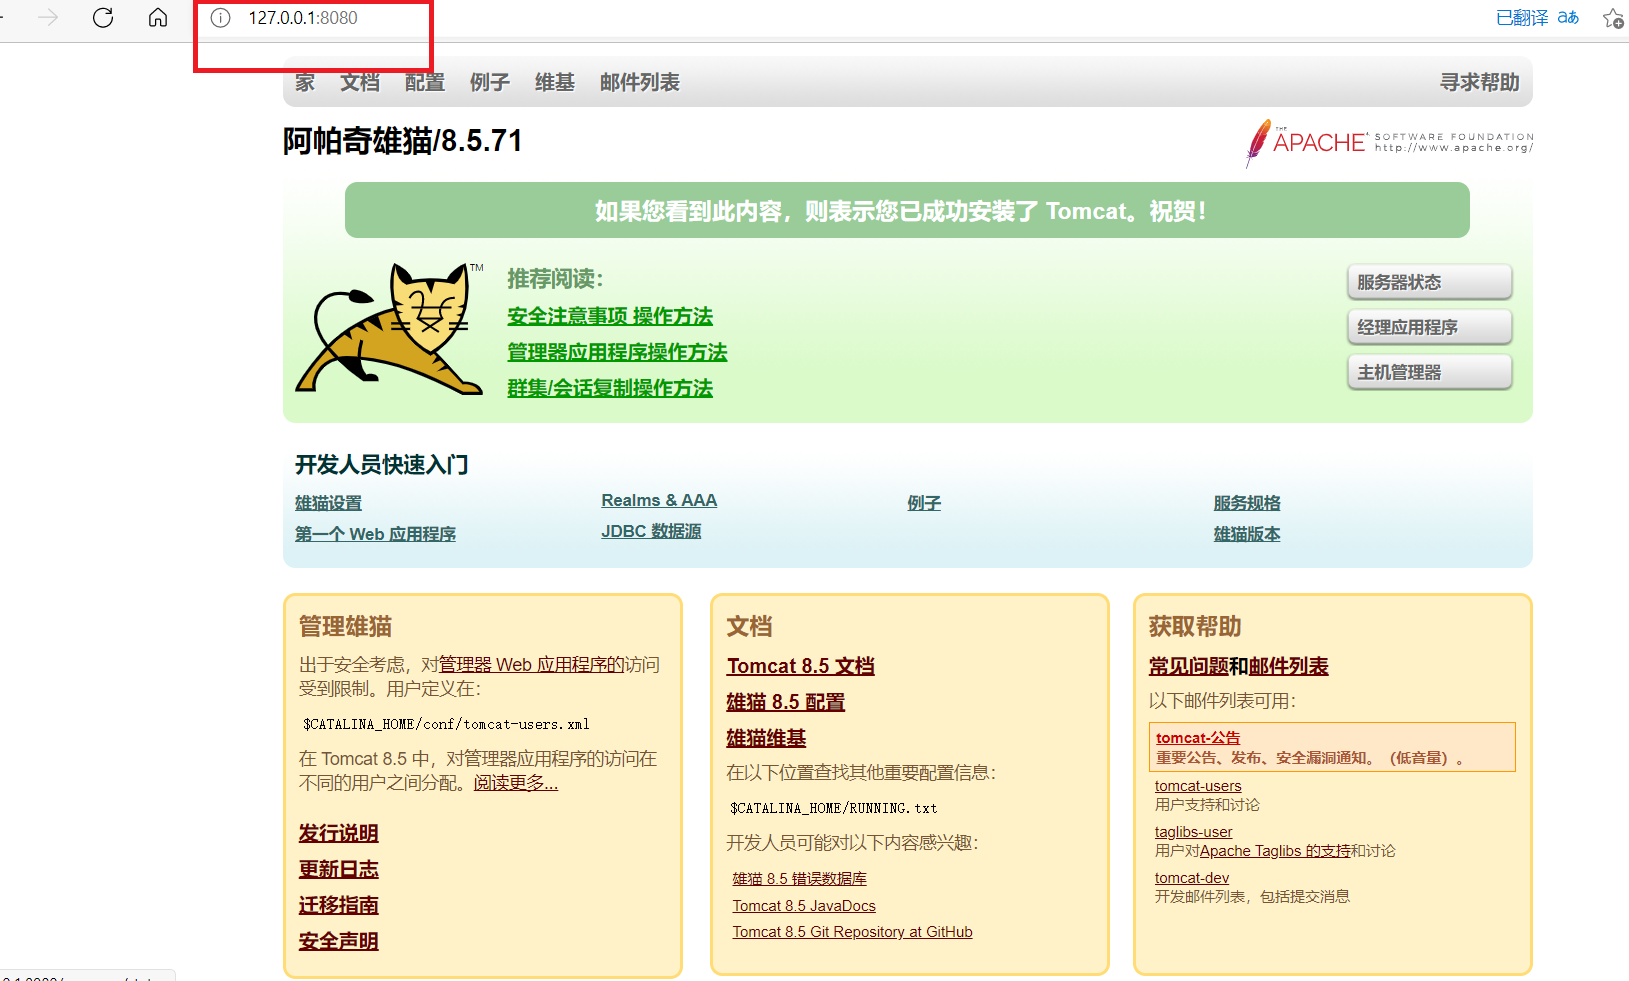Open the 雄猫维基 link

(x=766, y=738)
